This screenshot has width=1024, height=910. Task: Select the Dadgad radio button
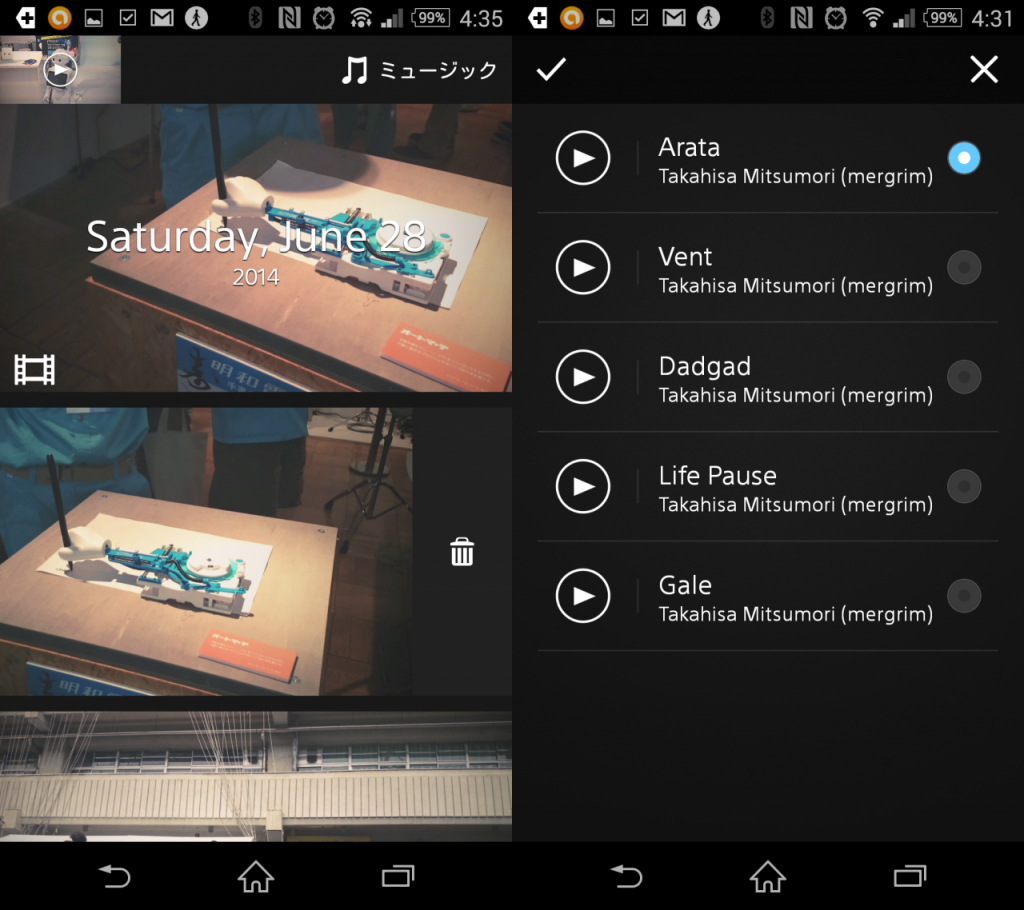pyautogui.click(x=964, y=377)
